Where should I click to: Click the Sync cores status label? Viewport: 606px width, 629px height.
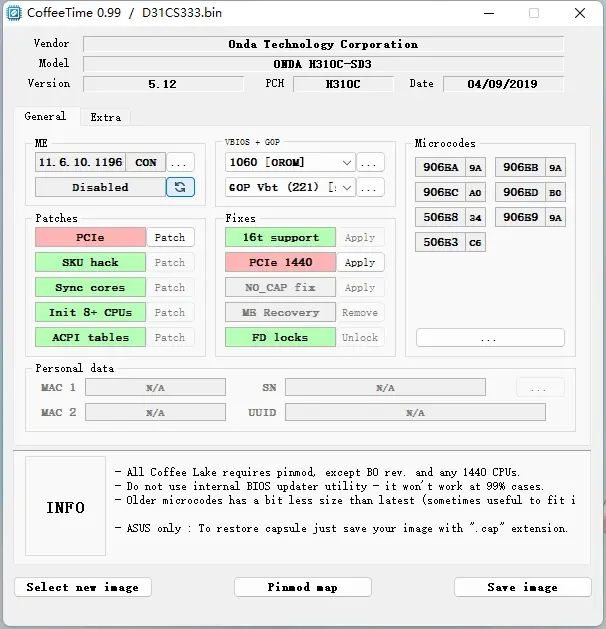click(x=90, y=287)
